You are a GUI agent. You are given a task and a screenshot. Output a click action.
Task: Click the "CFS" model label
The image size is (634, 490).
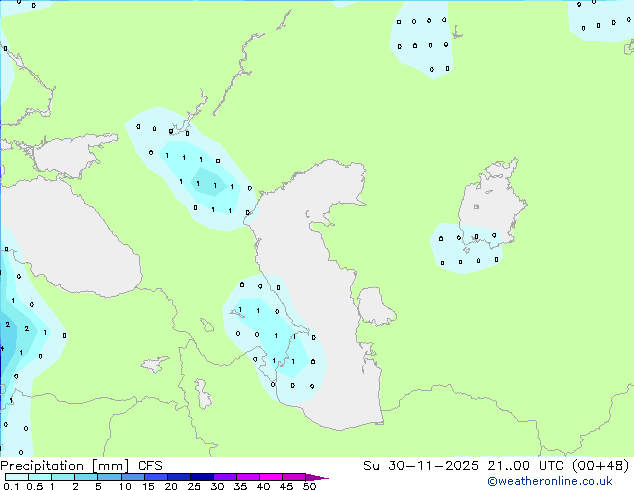(150, 466)
